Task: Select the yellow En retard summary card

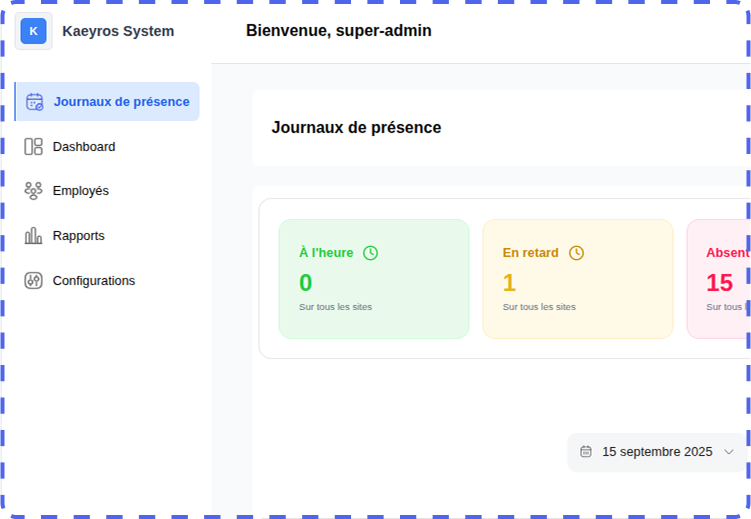Action: (x=577, y=279)
